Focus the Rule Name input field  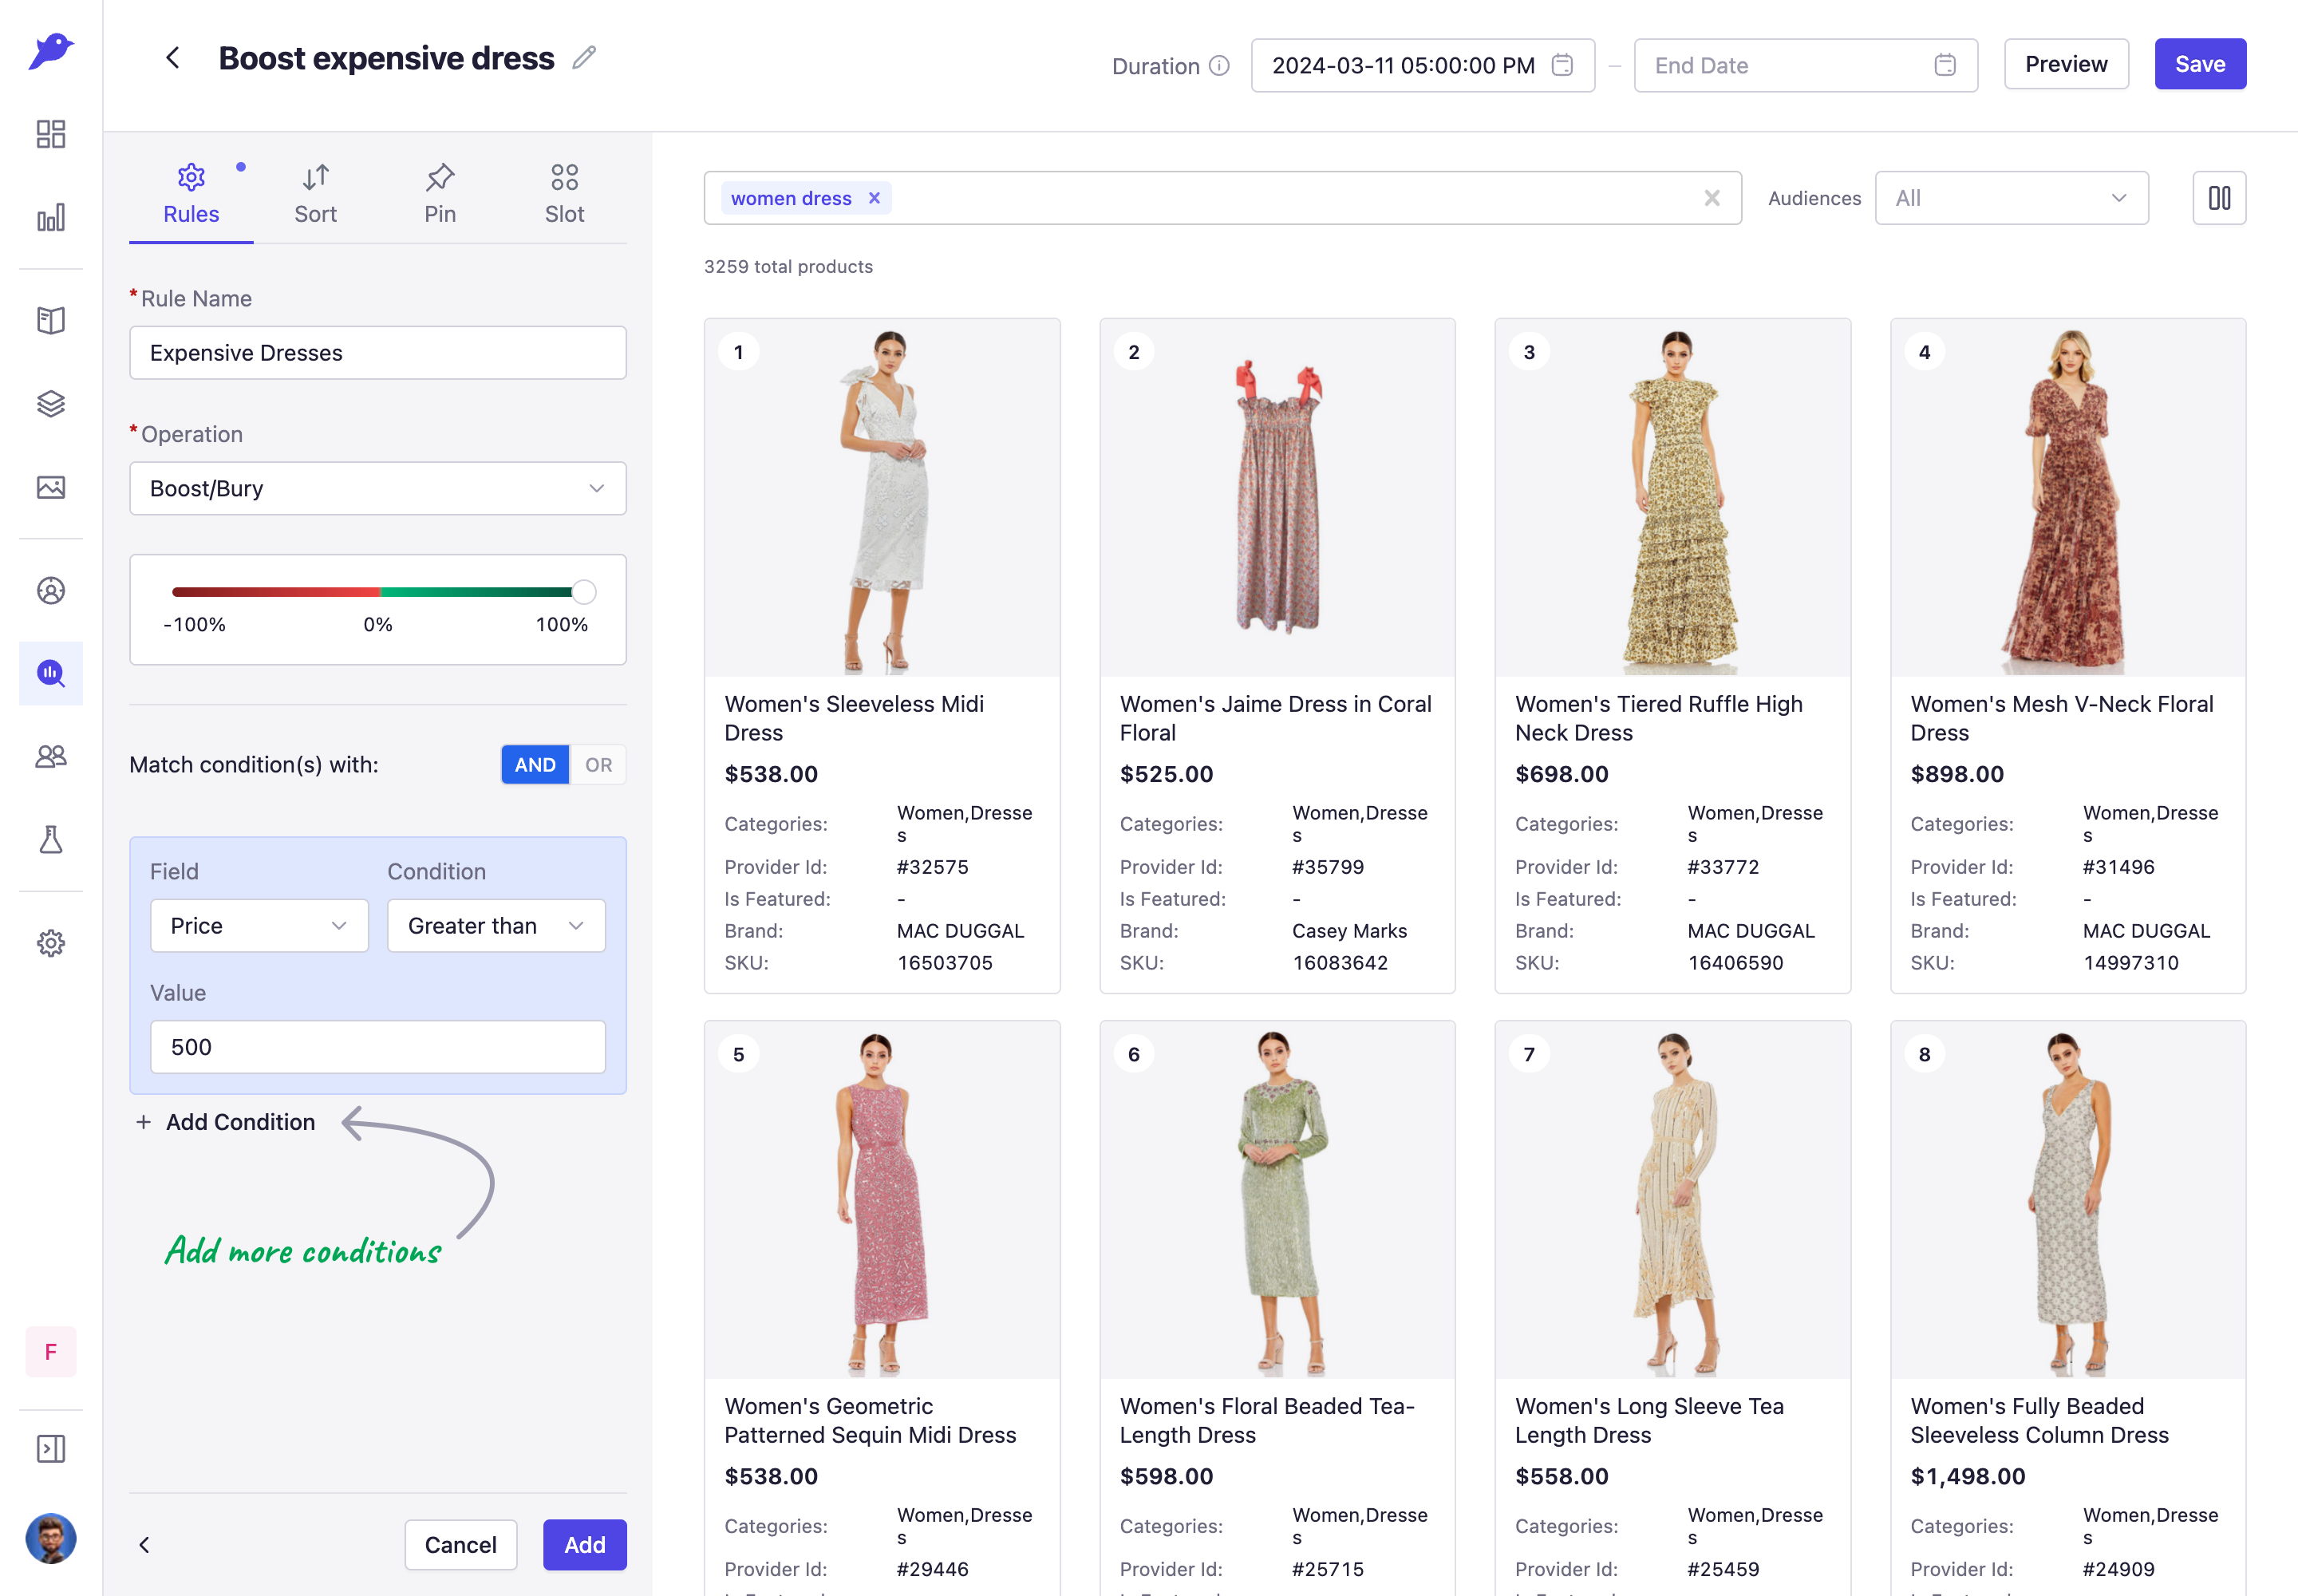378,352
